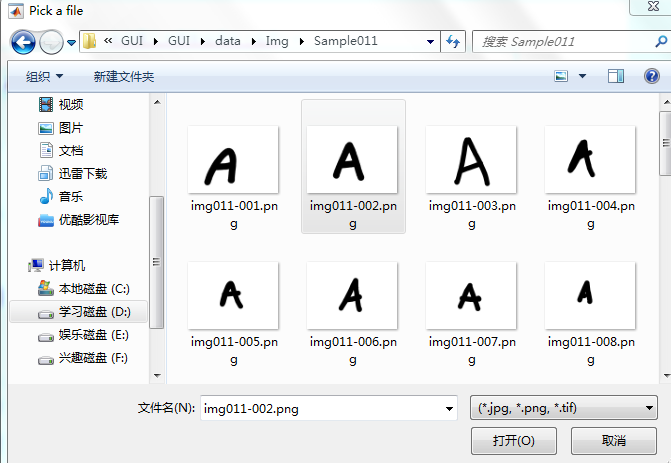Open 本地磁盘 (C:) drive
This screenshot has width=671, height=463.
92,289
